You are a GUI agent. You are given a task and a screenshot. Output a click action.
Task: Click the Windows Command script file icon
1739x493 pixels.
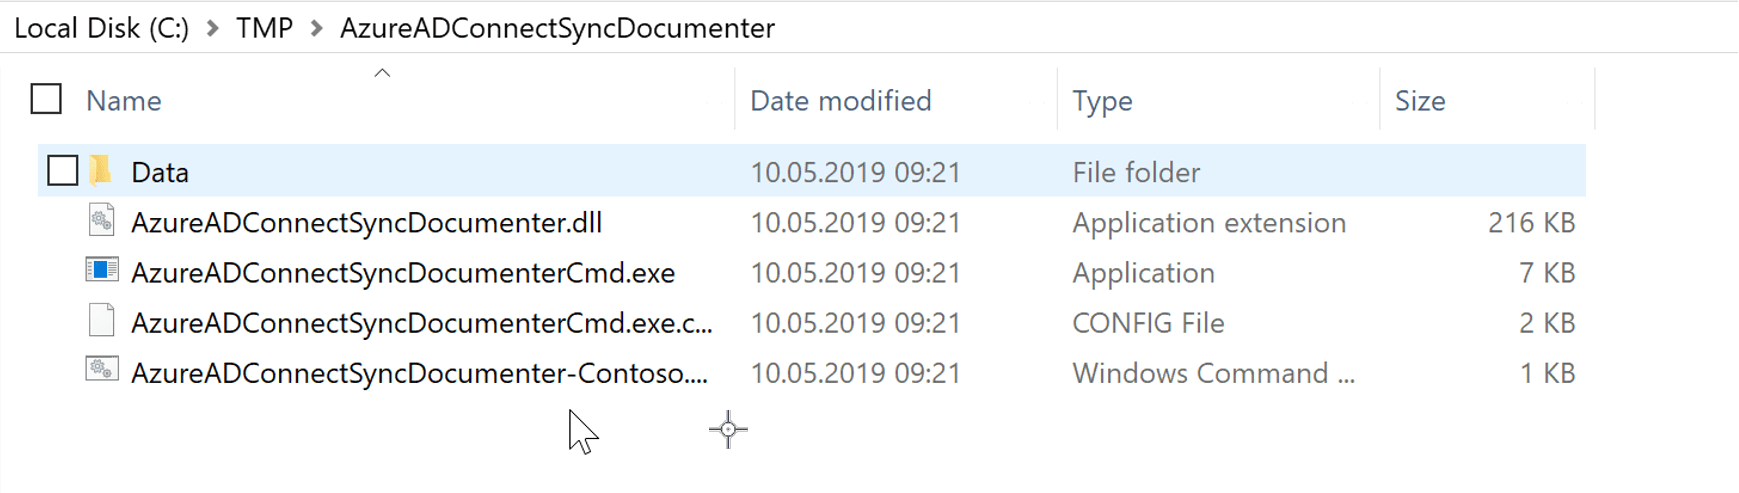(101, 371)
